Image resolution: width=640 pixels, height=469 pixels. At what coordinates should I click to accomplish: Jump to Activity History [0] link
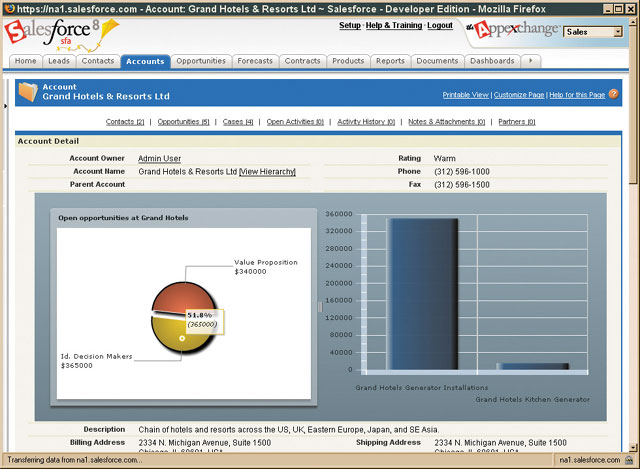point(366,122)
